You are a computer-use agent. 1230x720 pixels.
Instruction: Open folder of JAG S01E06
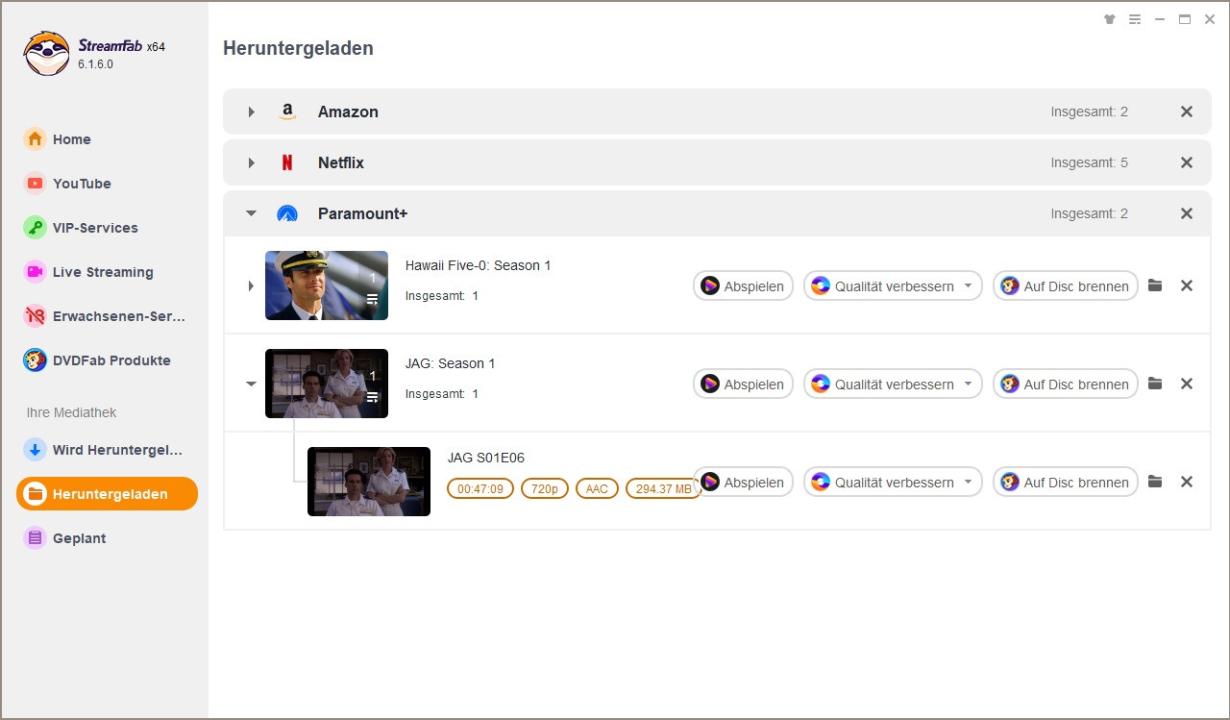point(1155,482)
